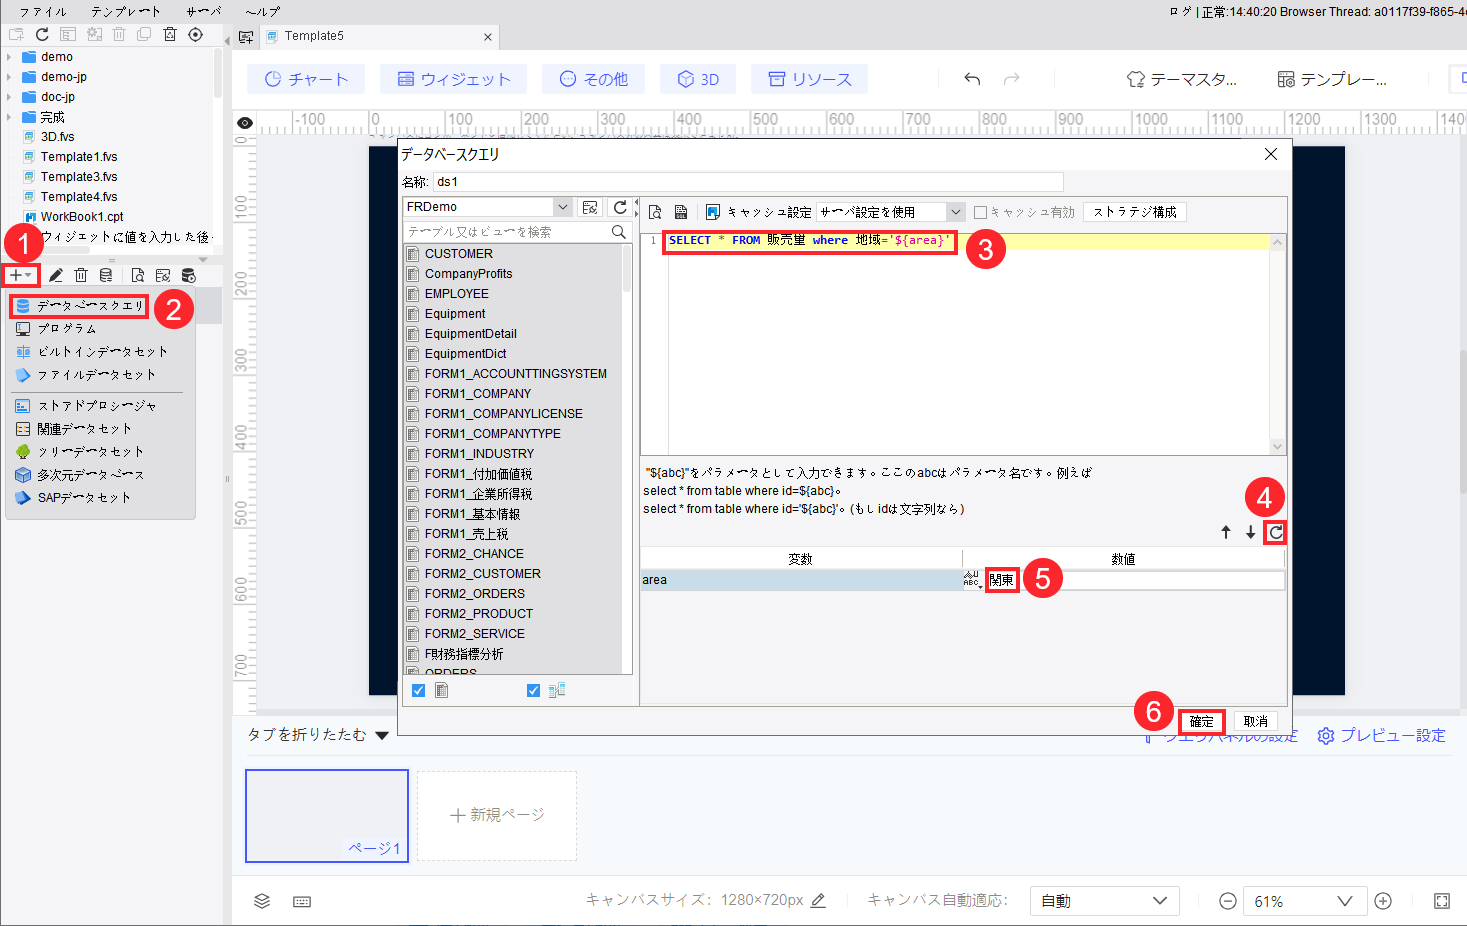Click the preview SQL query icon in dialog
1467x926 pixels.
coord(655,212)
